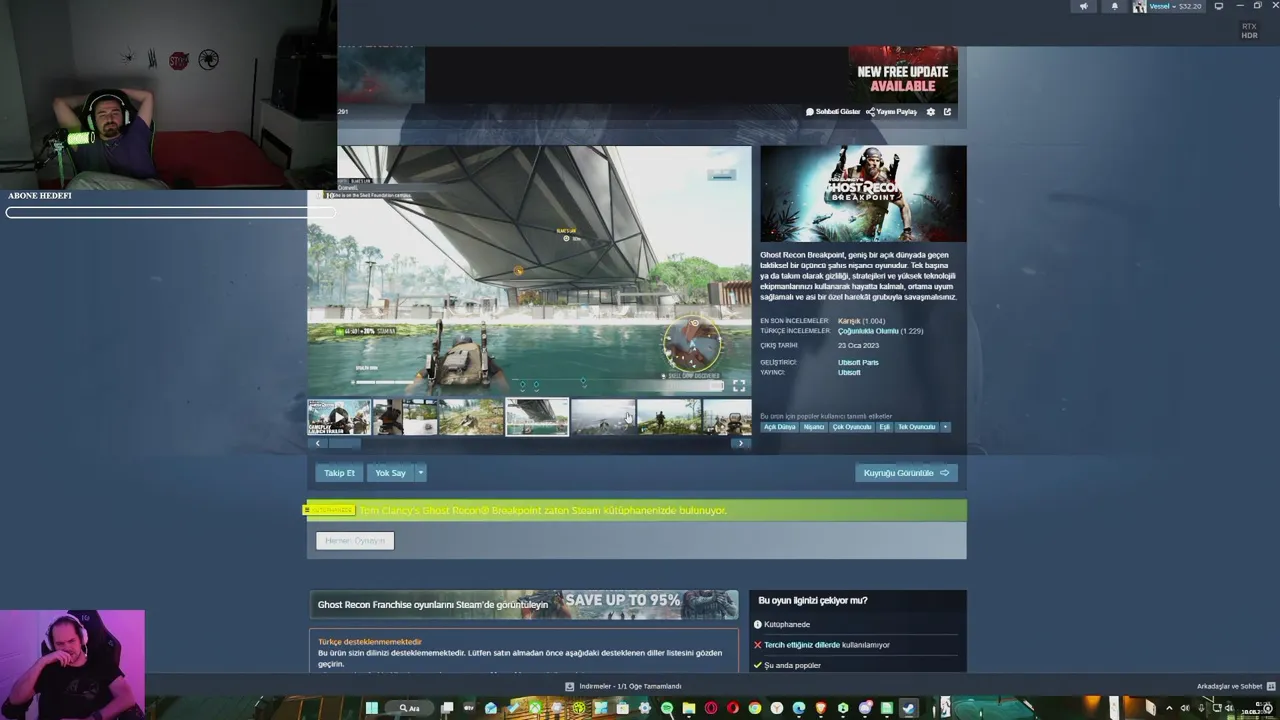Open broadcast settings gear icon
Viewport: 1280px width, 720px height.
(x=931, y=112)
